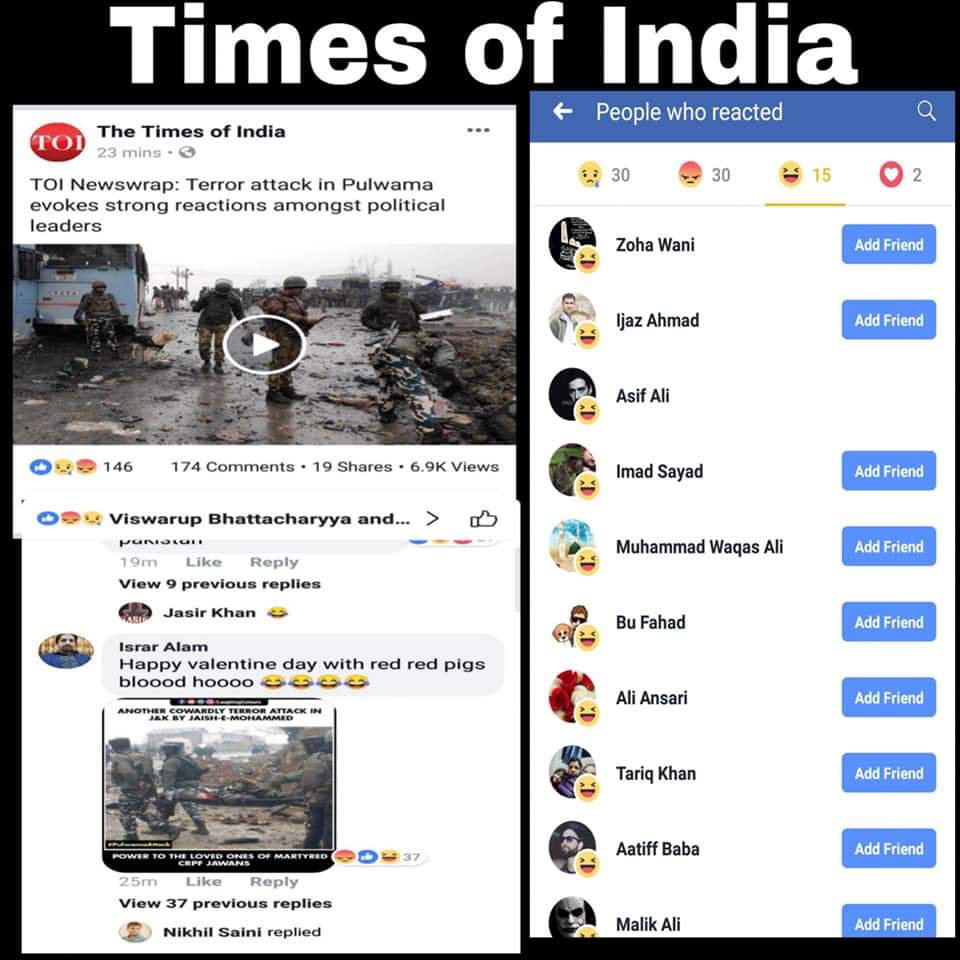Open the three-dot post options menu
The height and width of the screenshot is (960, 960).
478,130
